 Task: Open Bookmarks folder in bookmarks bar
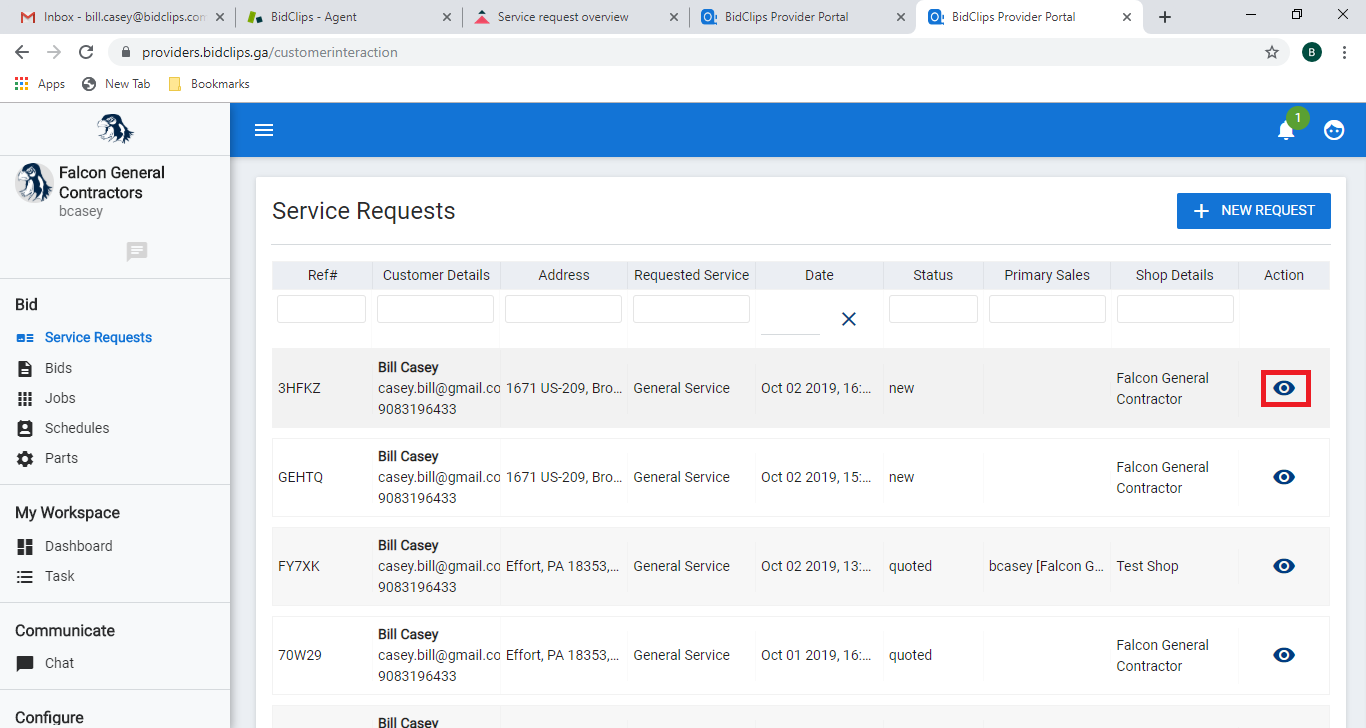pyautogui.click(x=209, y=84)
